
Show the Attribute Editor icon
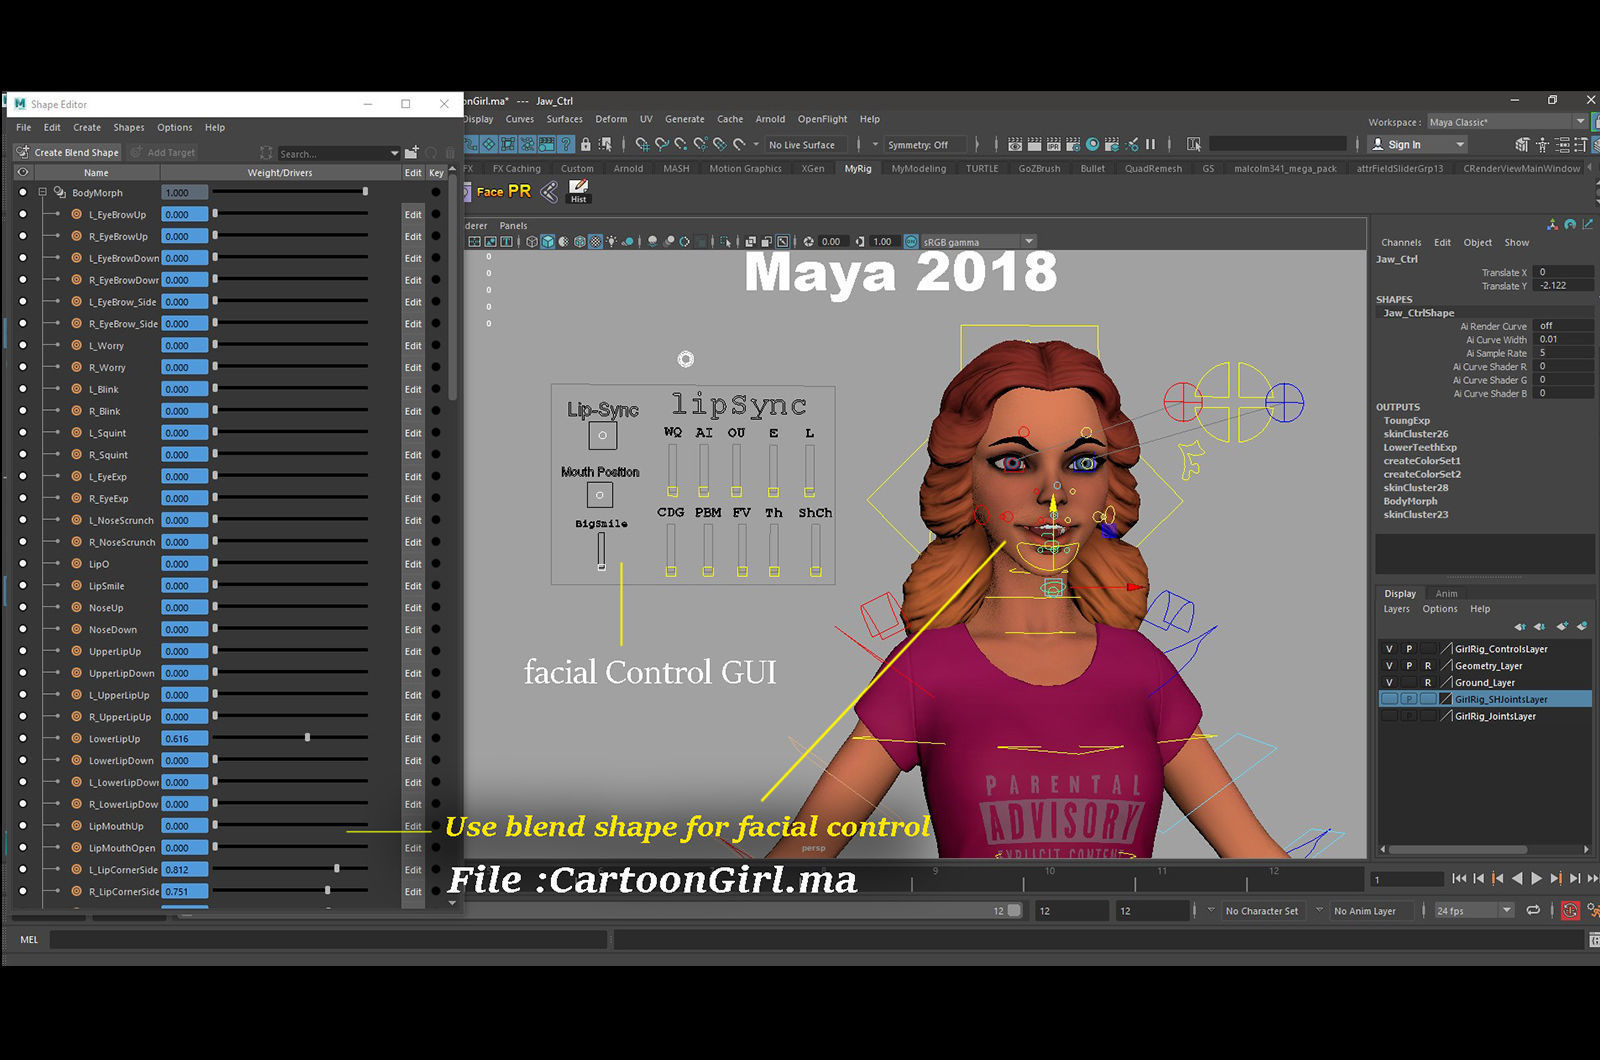(x=1563, y=144)
